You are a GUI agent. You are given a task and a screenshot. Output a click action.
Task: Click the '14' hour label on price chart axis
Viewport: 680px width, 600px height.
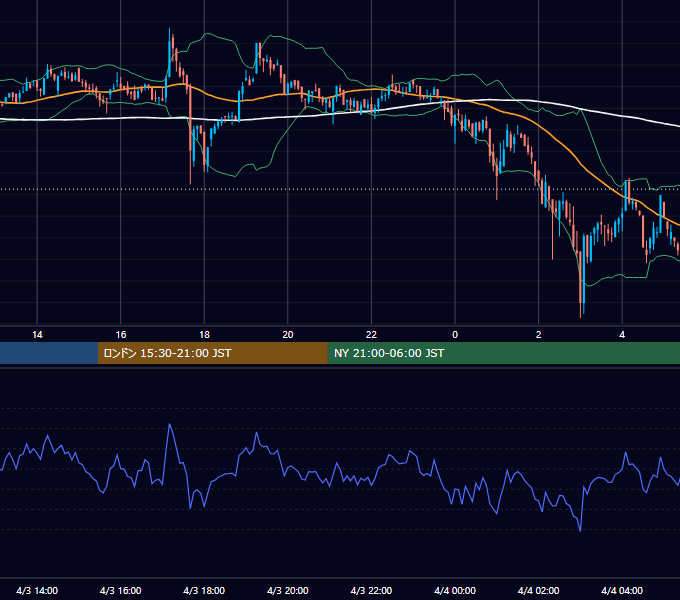[37, 335]
